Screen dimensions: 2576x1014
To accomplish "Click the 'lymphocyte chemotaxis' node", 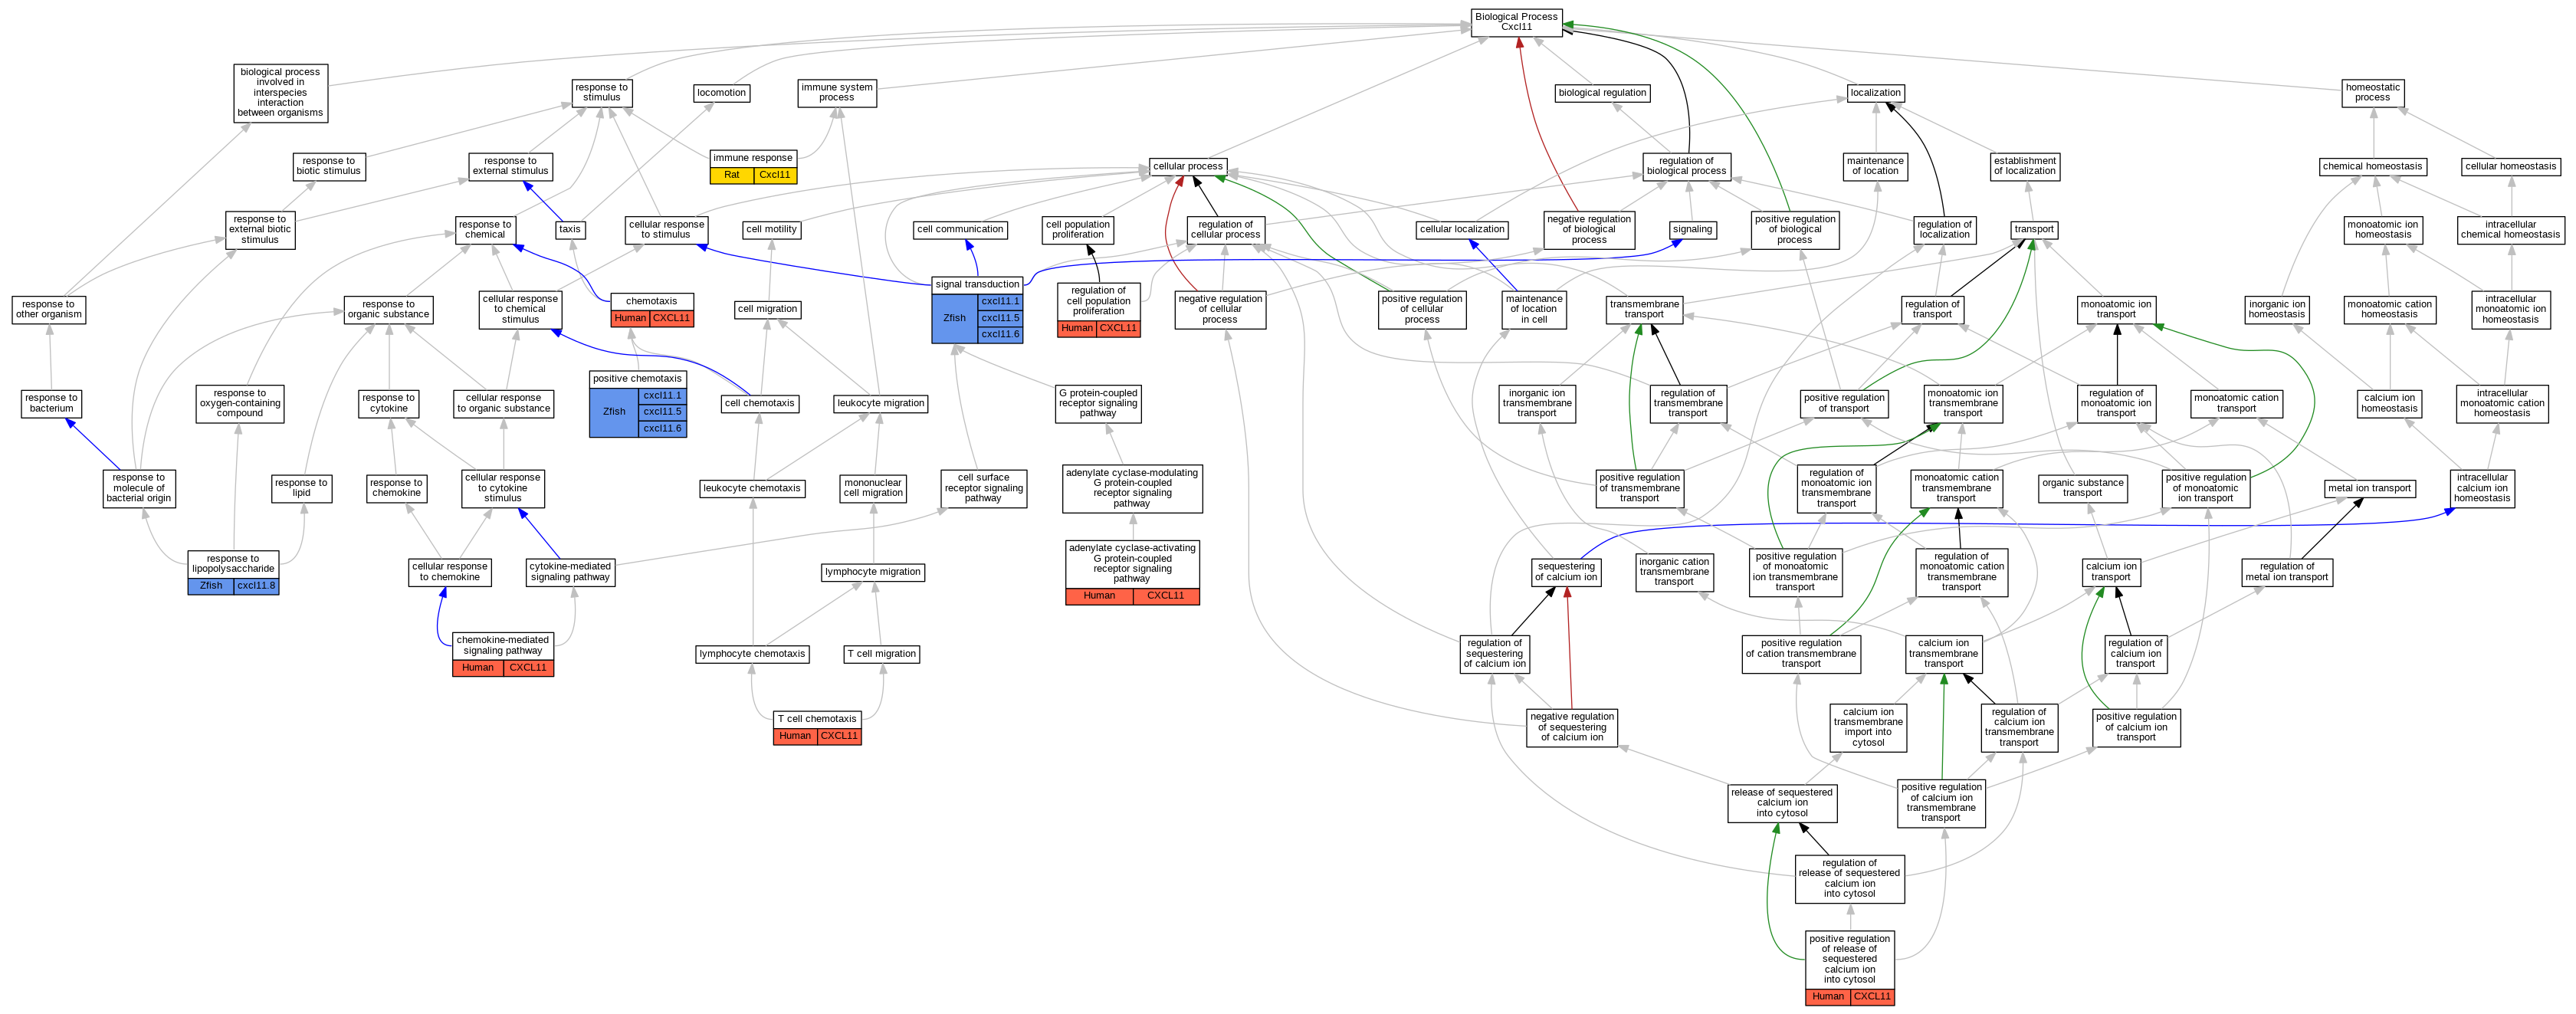I will (752, 654).
